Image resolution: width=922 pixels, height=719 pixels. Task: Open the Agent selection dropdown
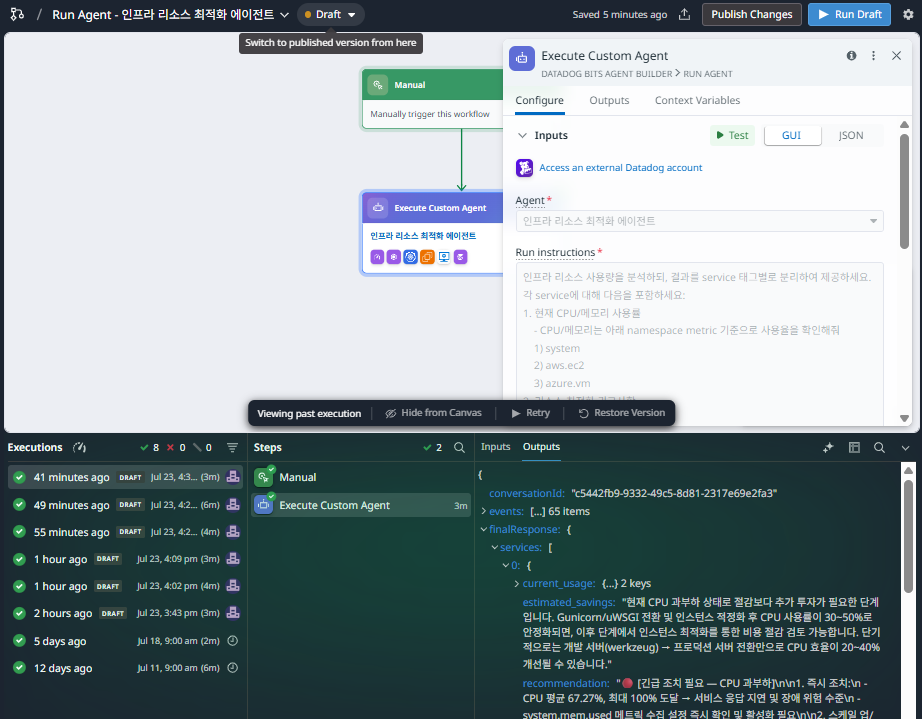(699, 221)
